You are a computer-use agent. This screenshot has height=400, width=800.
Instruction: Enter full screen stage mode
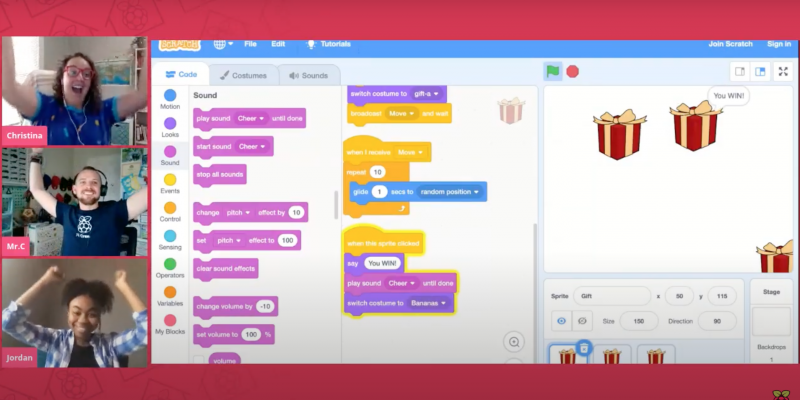tap(783, 72)
